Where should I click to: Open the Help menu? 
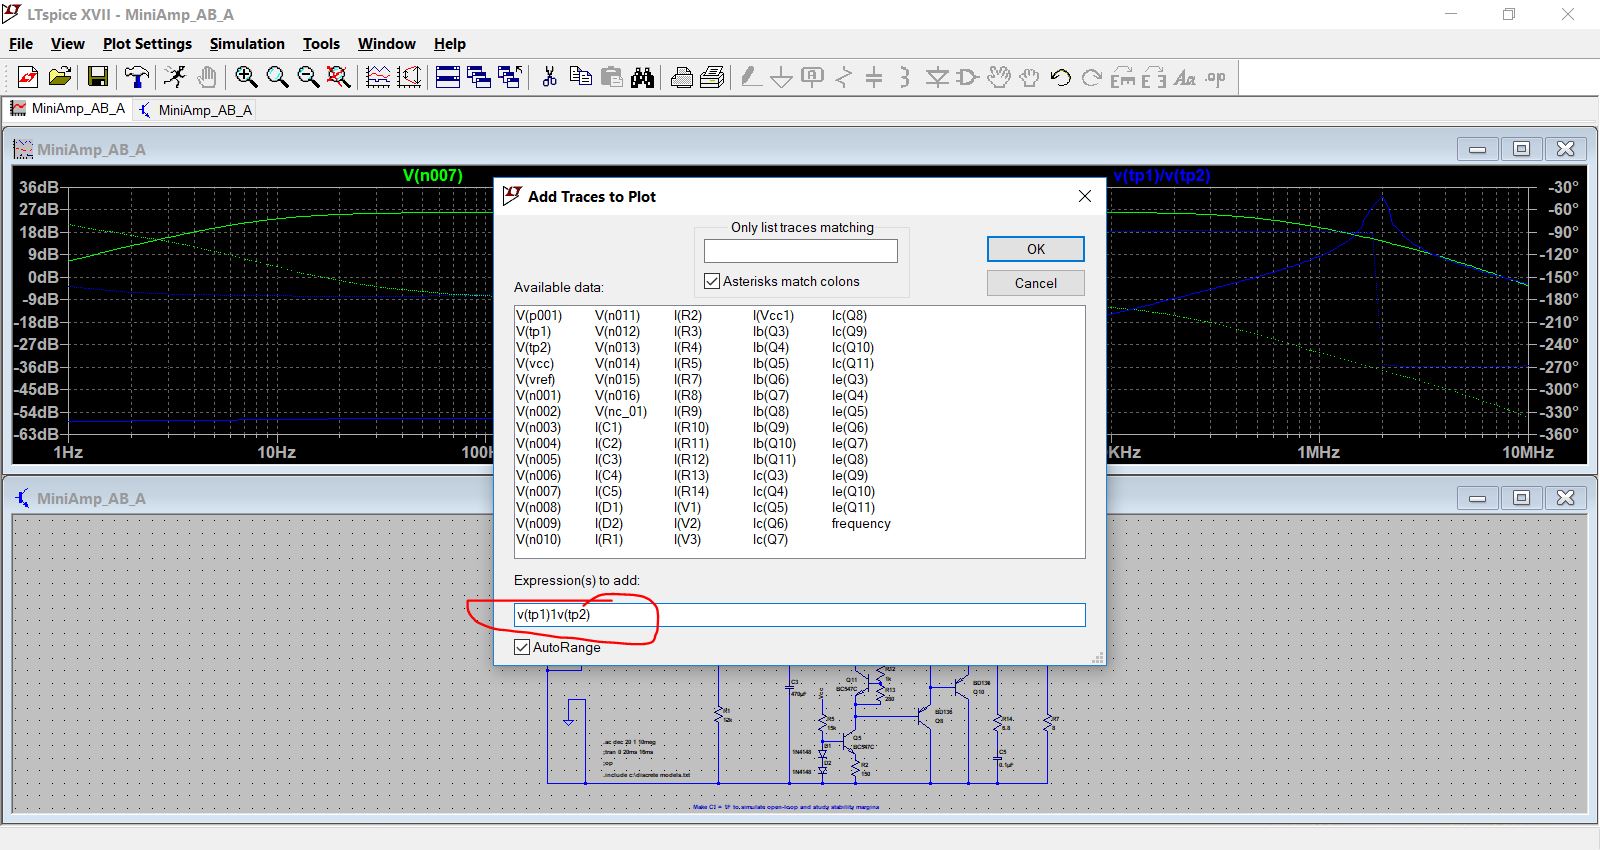click(450, 44)
